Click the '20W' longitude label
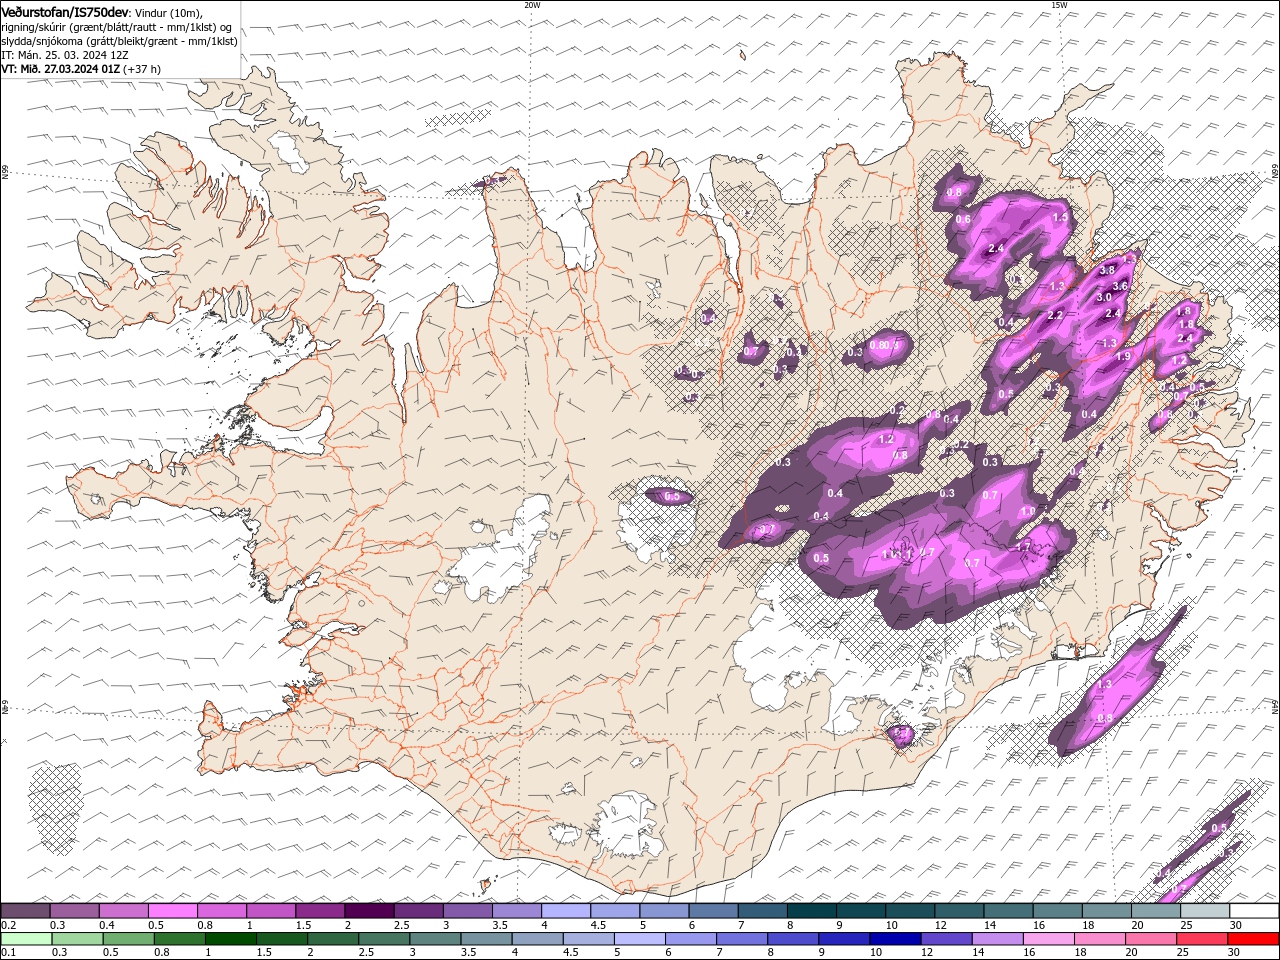Viewport: 1280px width, 960px height. [x=532, y=5]
